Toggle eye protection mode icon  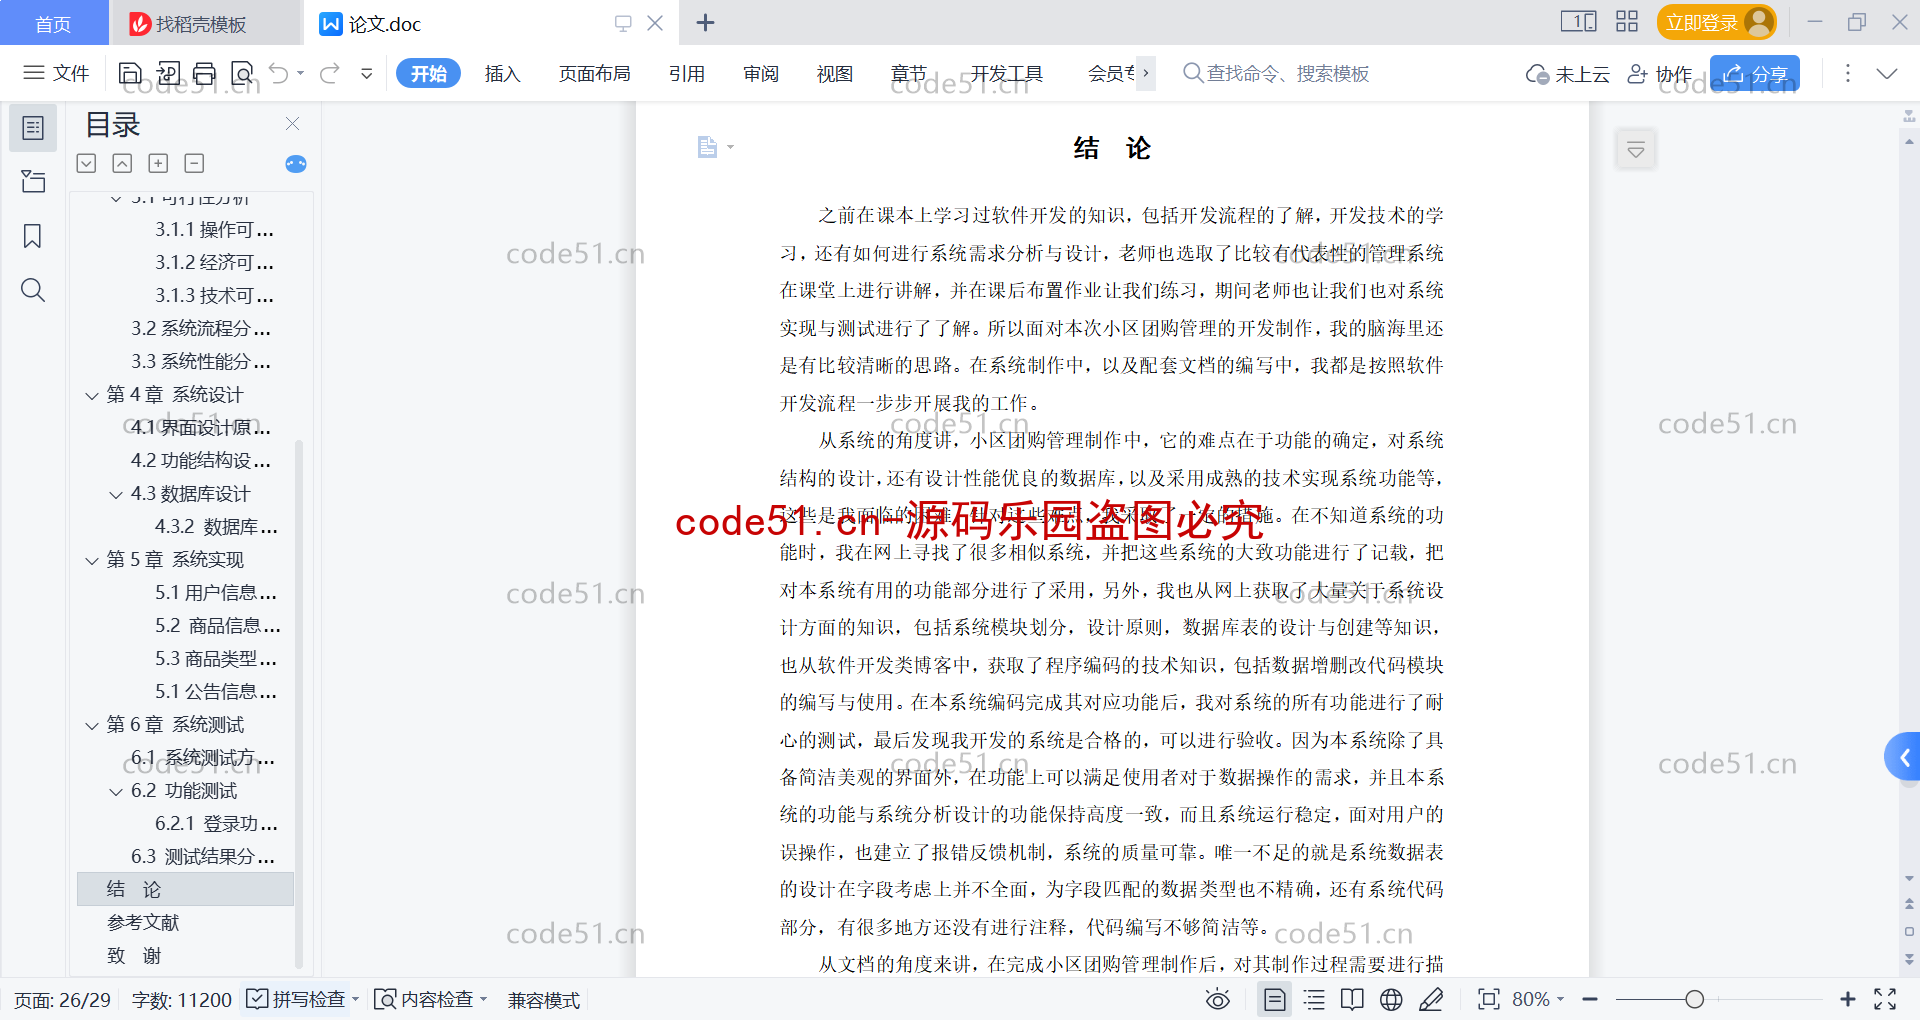[1217, 999]
